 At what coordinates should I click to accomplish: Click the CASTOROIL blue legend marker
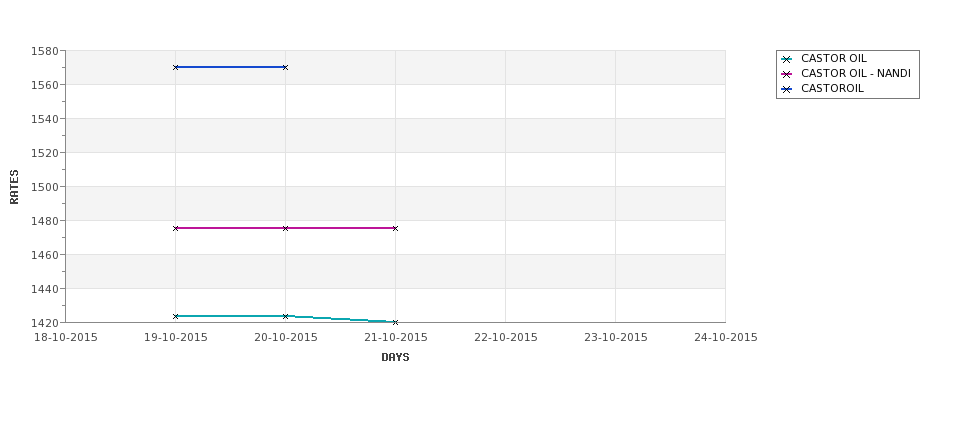point(787,90)
